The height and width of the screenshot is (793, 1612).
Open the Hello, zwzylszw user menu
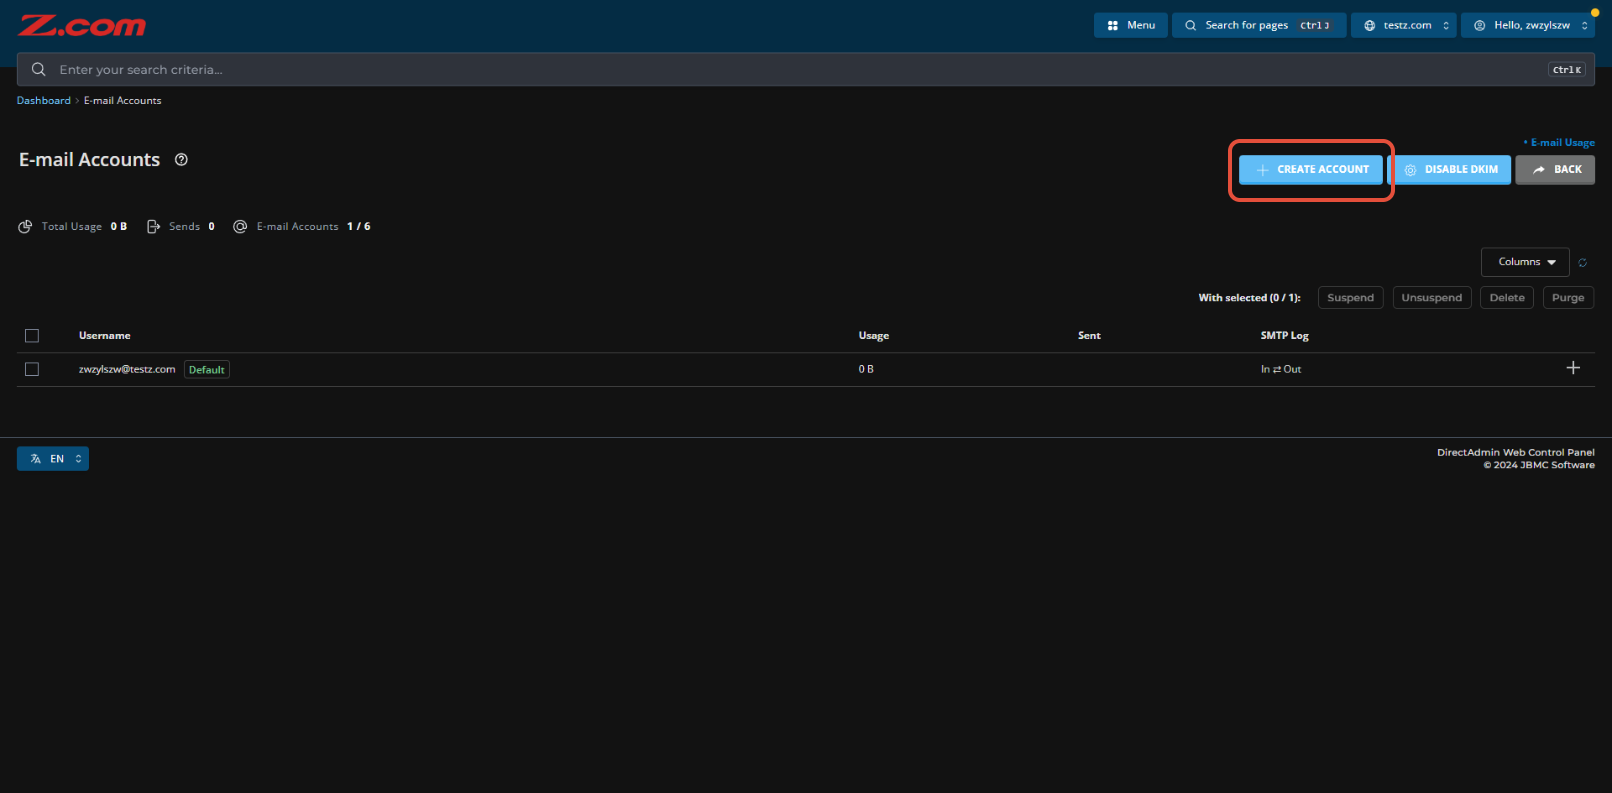click(x=1528, y=25)
